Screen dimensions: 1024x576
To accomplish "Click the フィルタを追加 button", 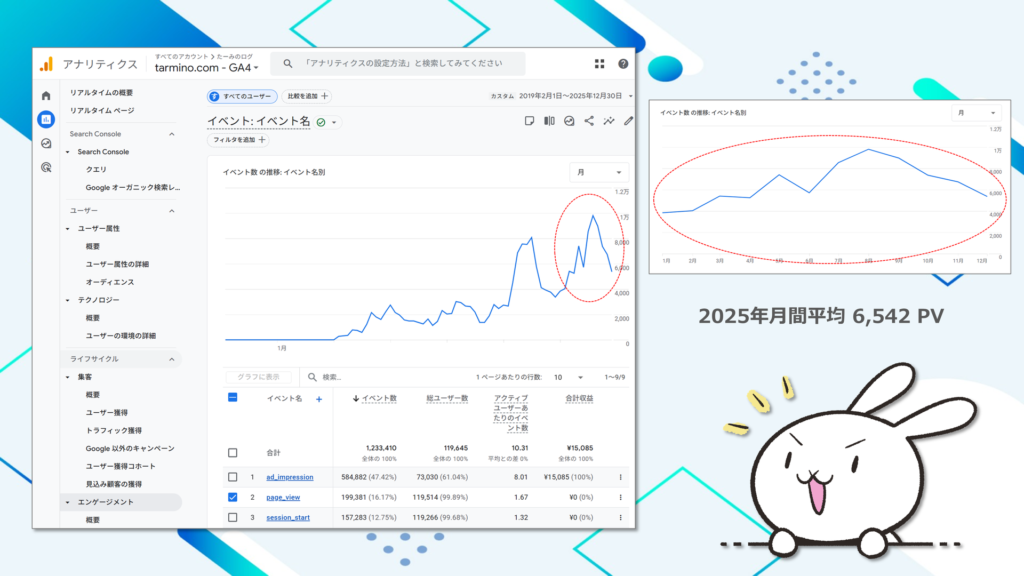I will coord(240,140).
